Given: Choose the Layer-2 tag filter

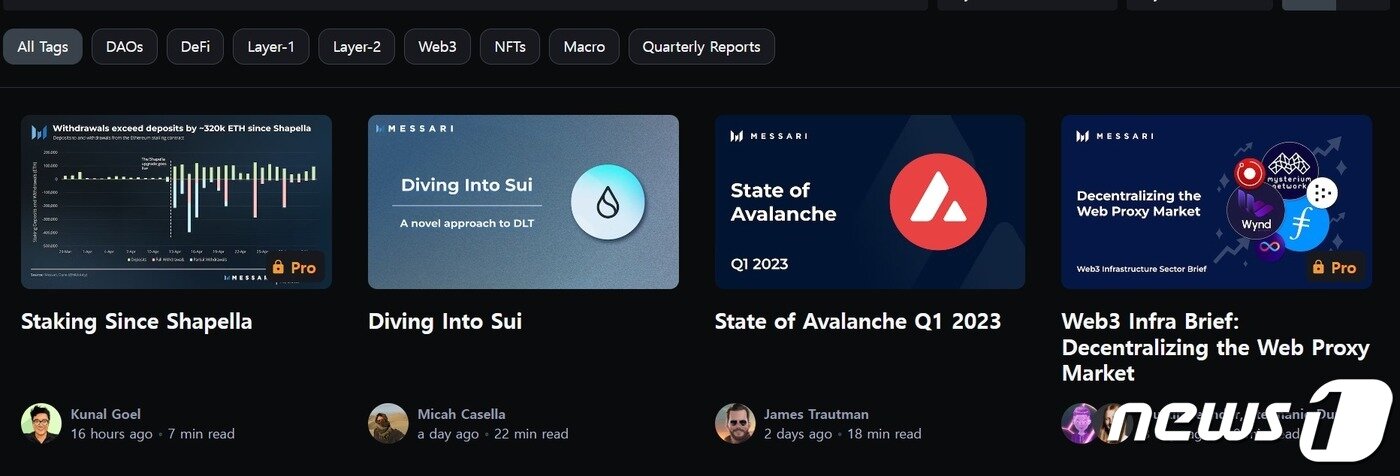Looking at the screenshot, I should [356, 47].
